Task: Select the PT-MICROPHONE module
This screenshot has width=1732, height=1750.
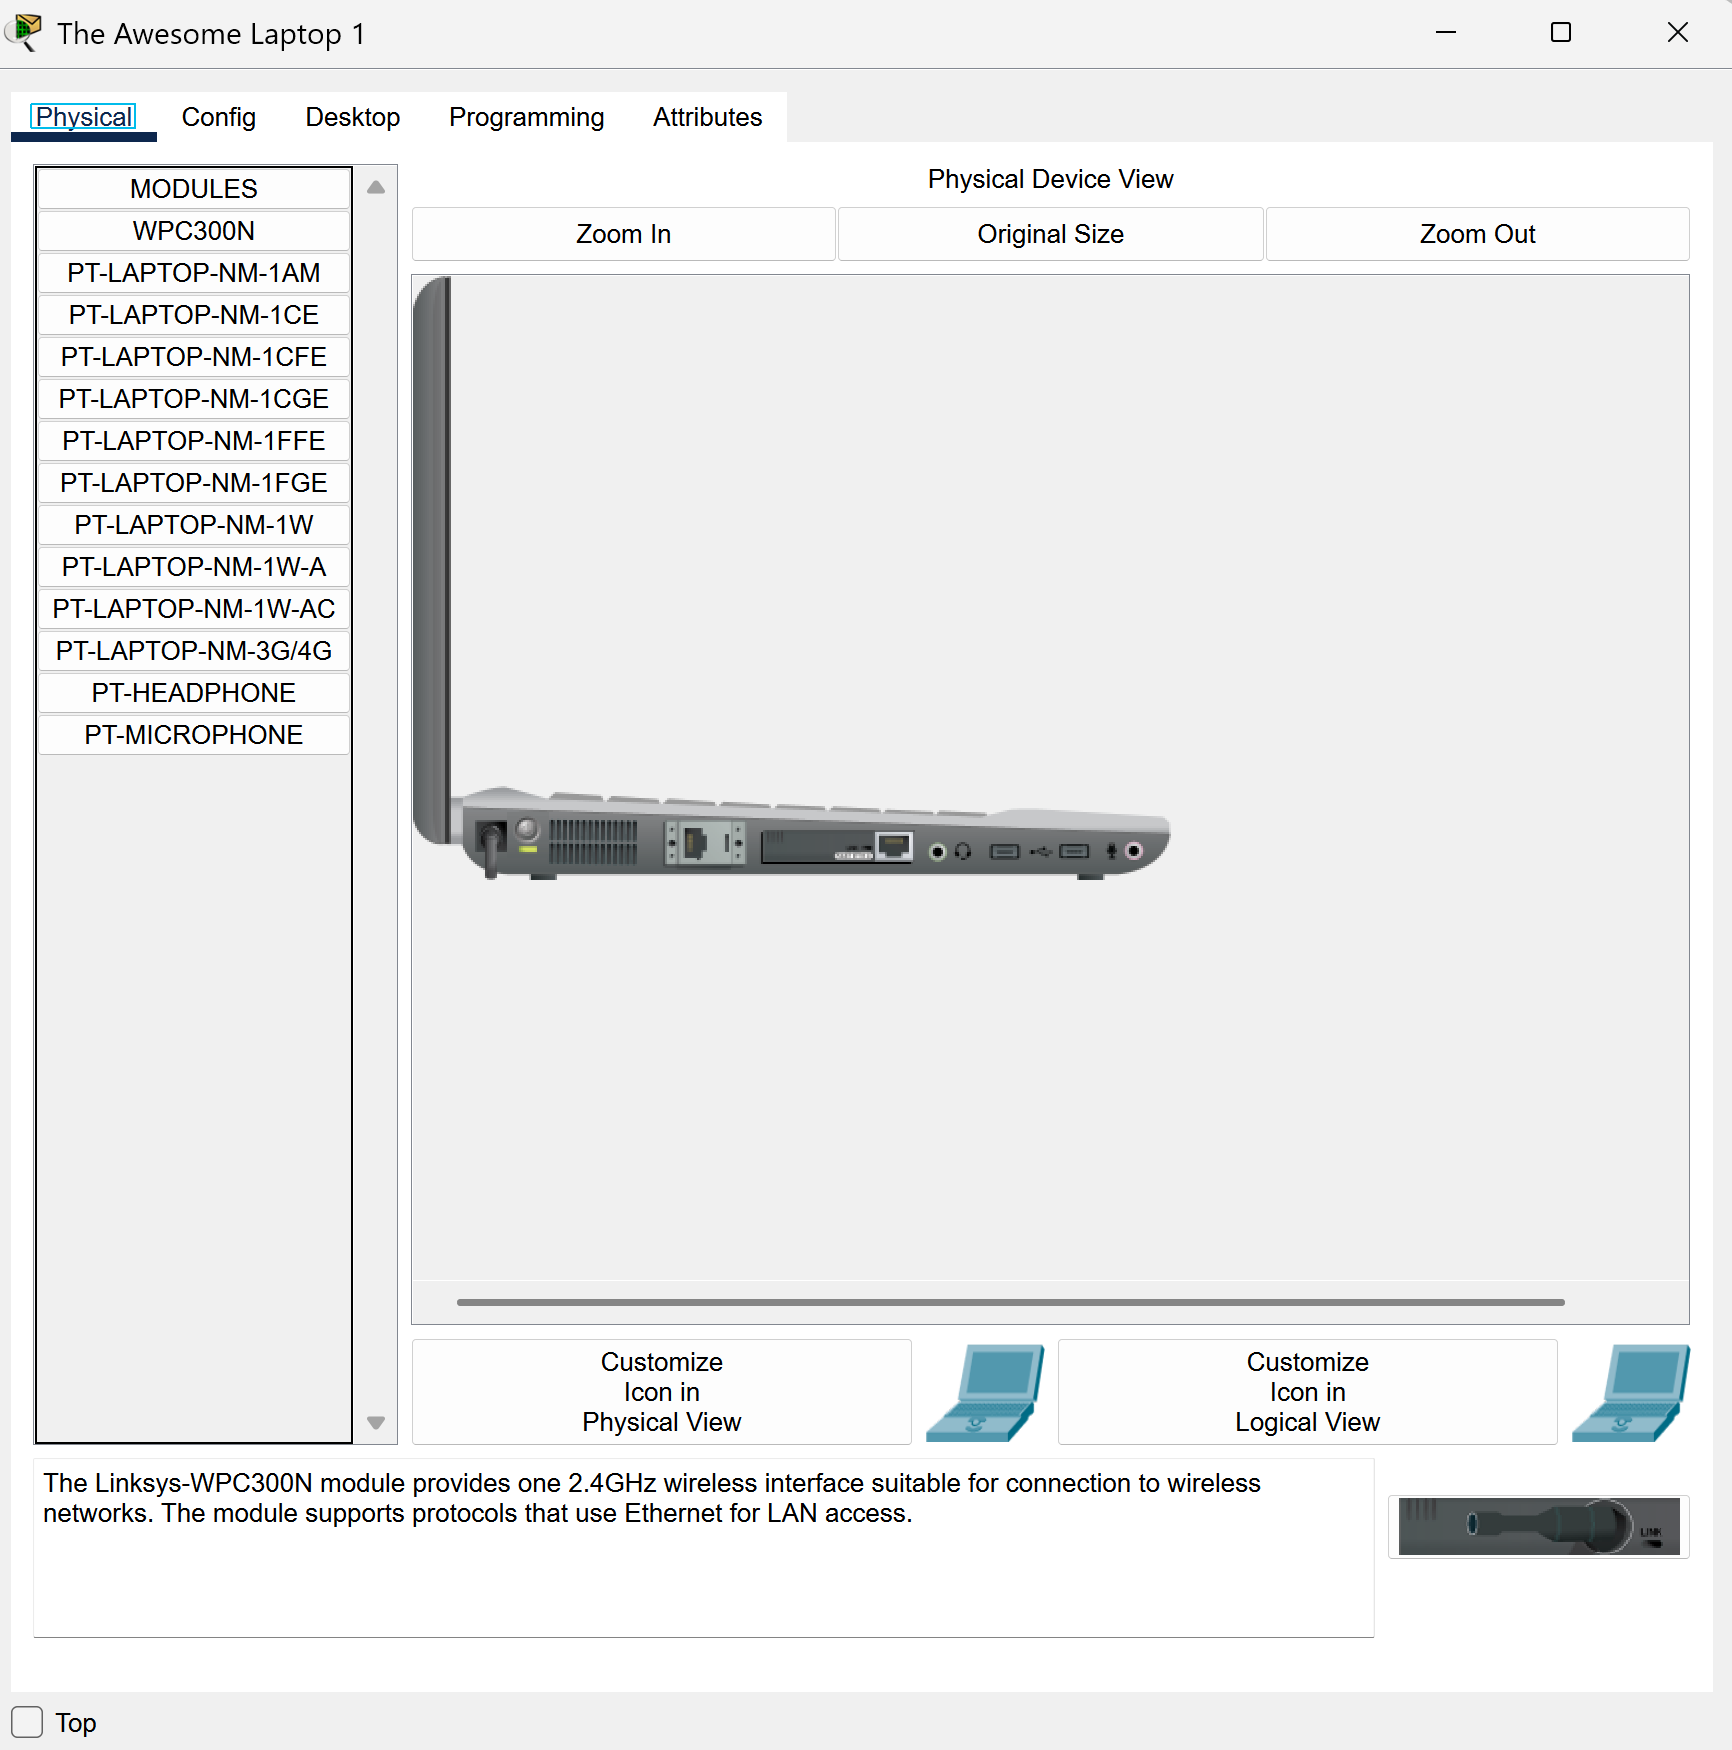Action: [194, 735]
